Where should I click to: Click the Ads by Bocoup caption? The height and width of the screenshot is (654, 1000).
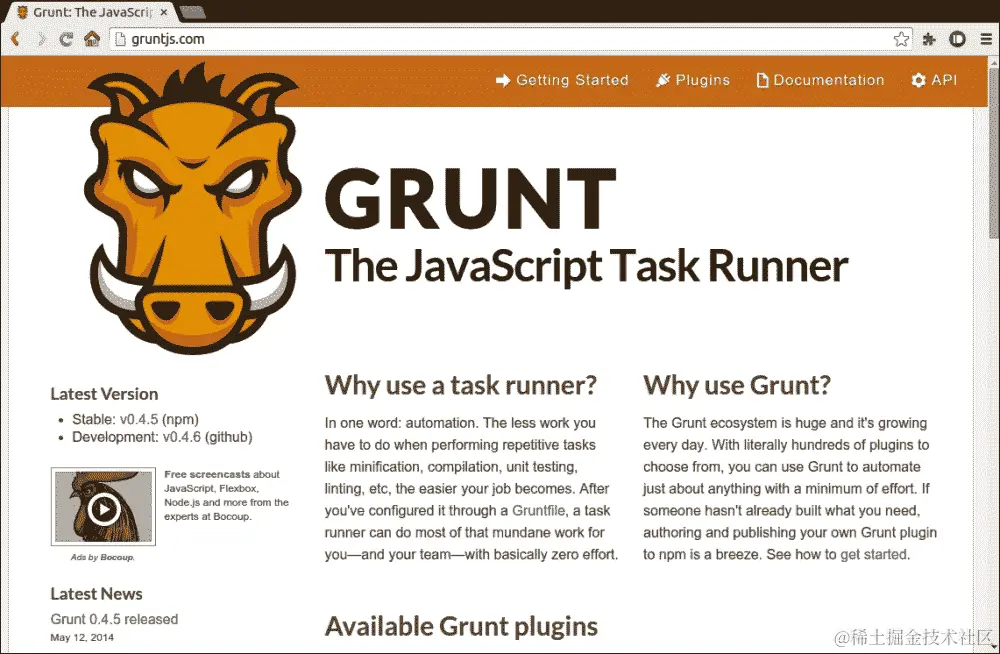tap(103, 557)
